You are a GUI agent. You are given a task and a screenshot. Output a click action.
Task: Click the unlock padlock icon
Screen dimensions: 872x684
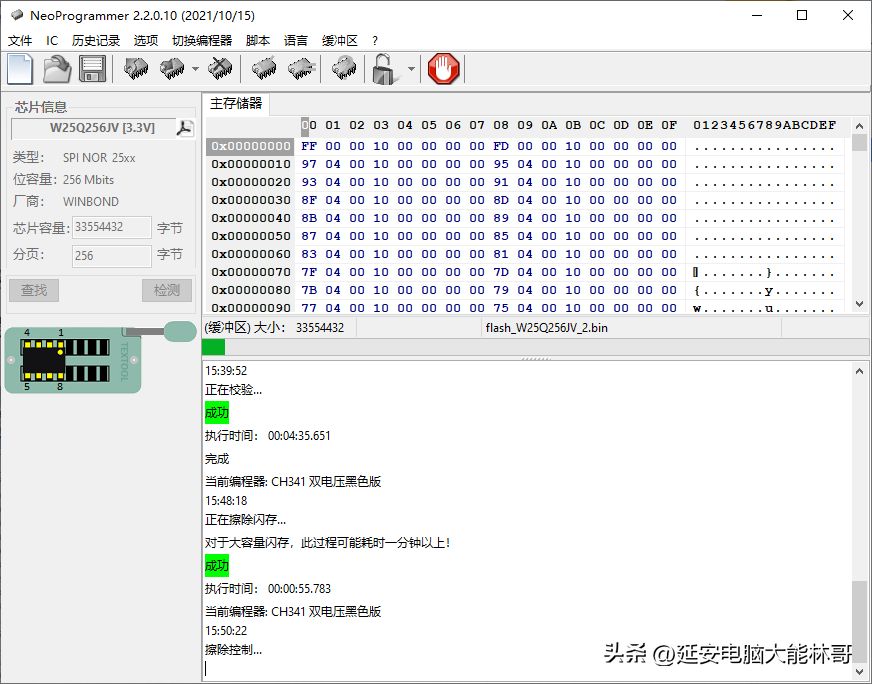(x=384, y=69)
